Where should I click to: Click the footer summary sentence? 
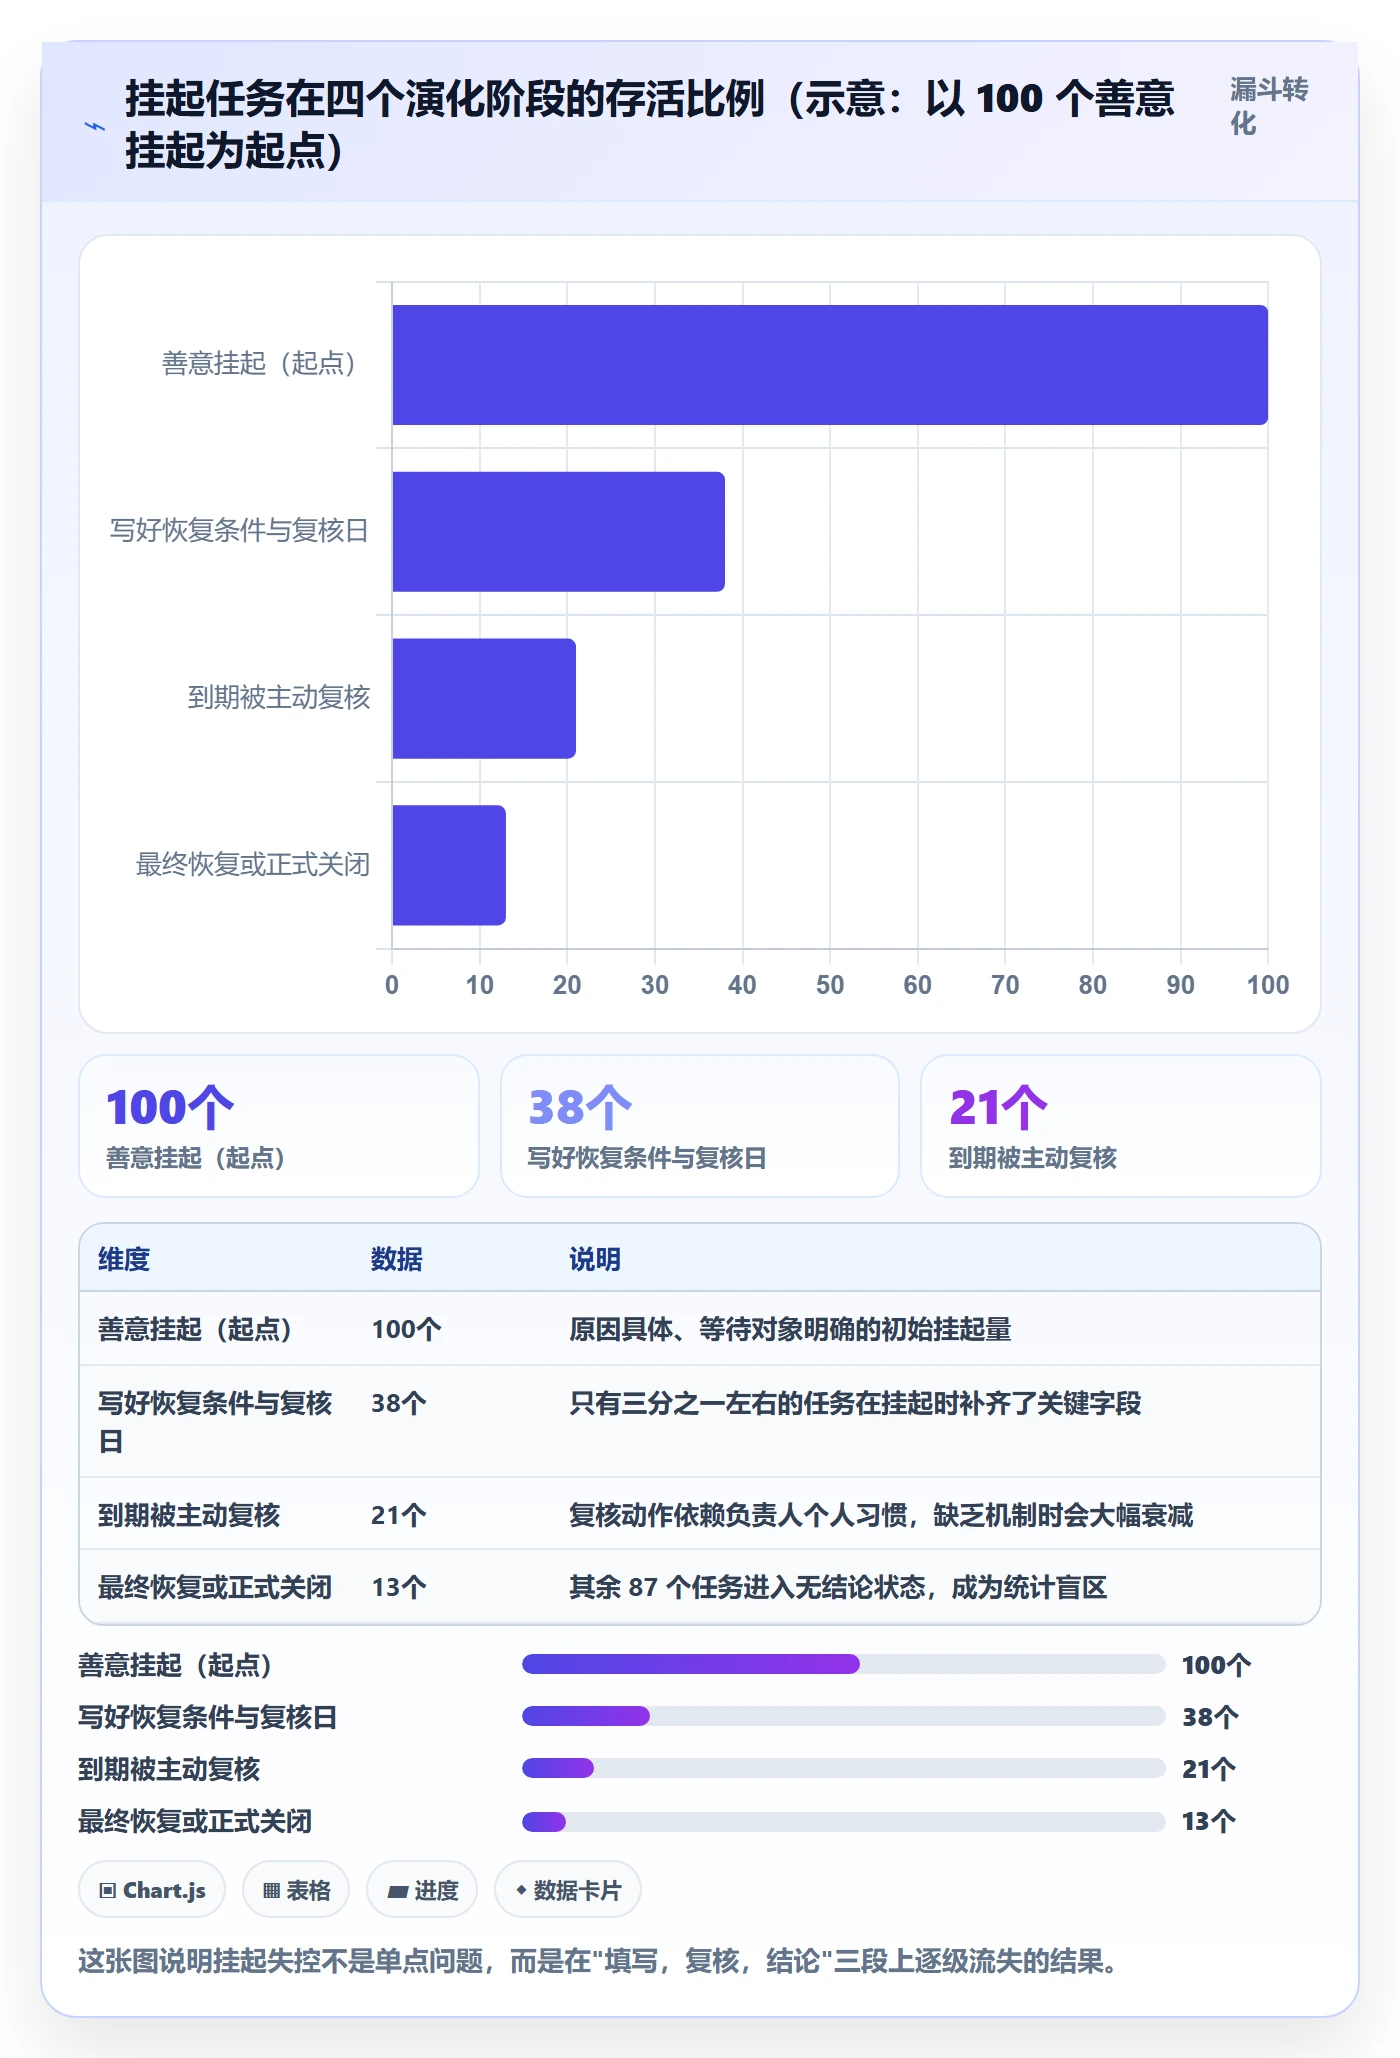pos(598,1960)
